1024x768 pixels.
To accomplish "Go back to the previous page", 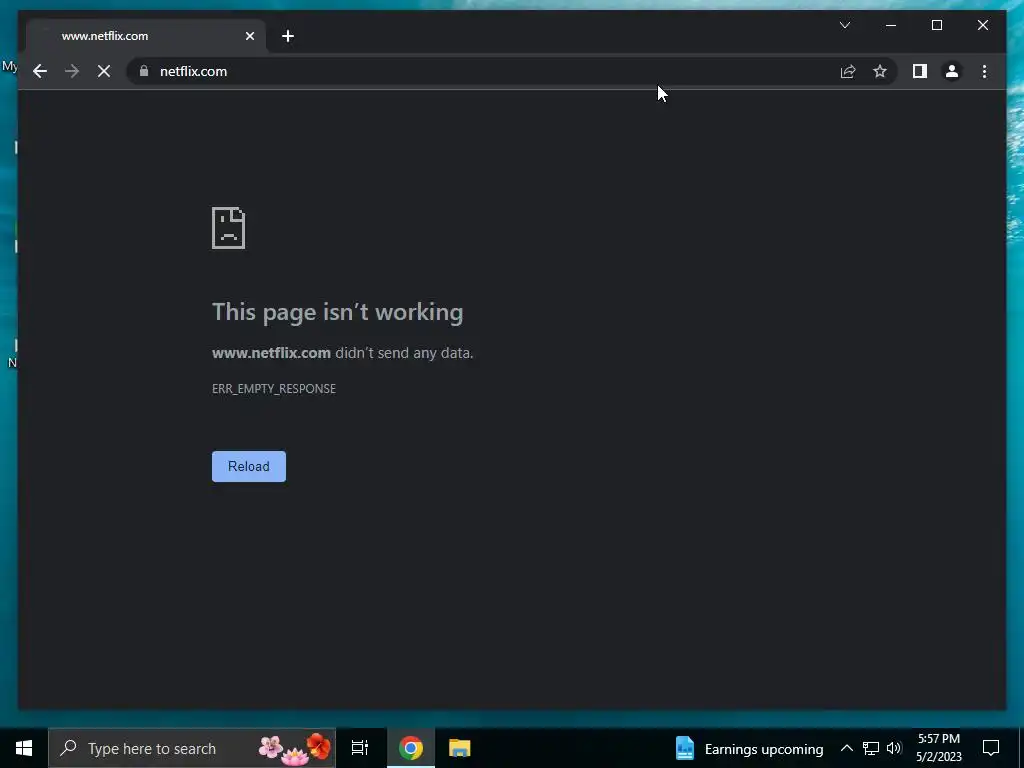I will coord(40,71).
